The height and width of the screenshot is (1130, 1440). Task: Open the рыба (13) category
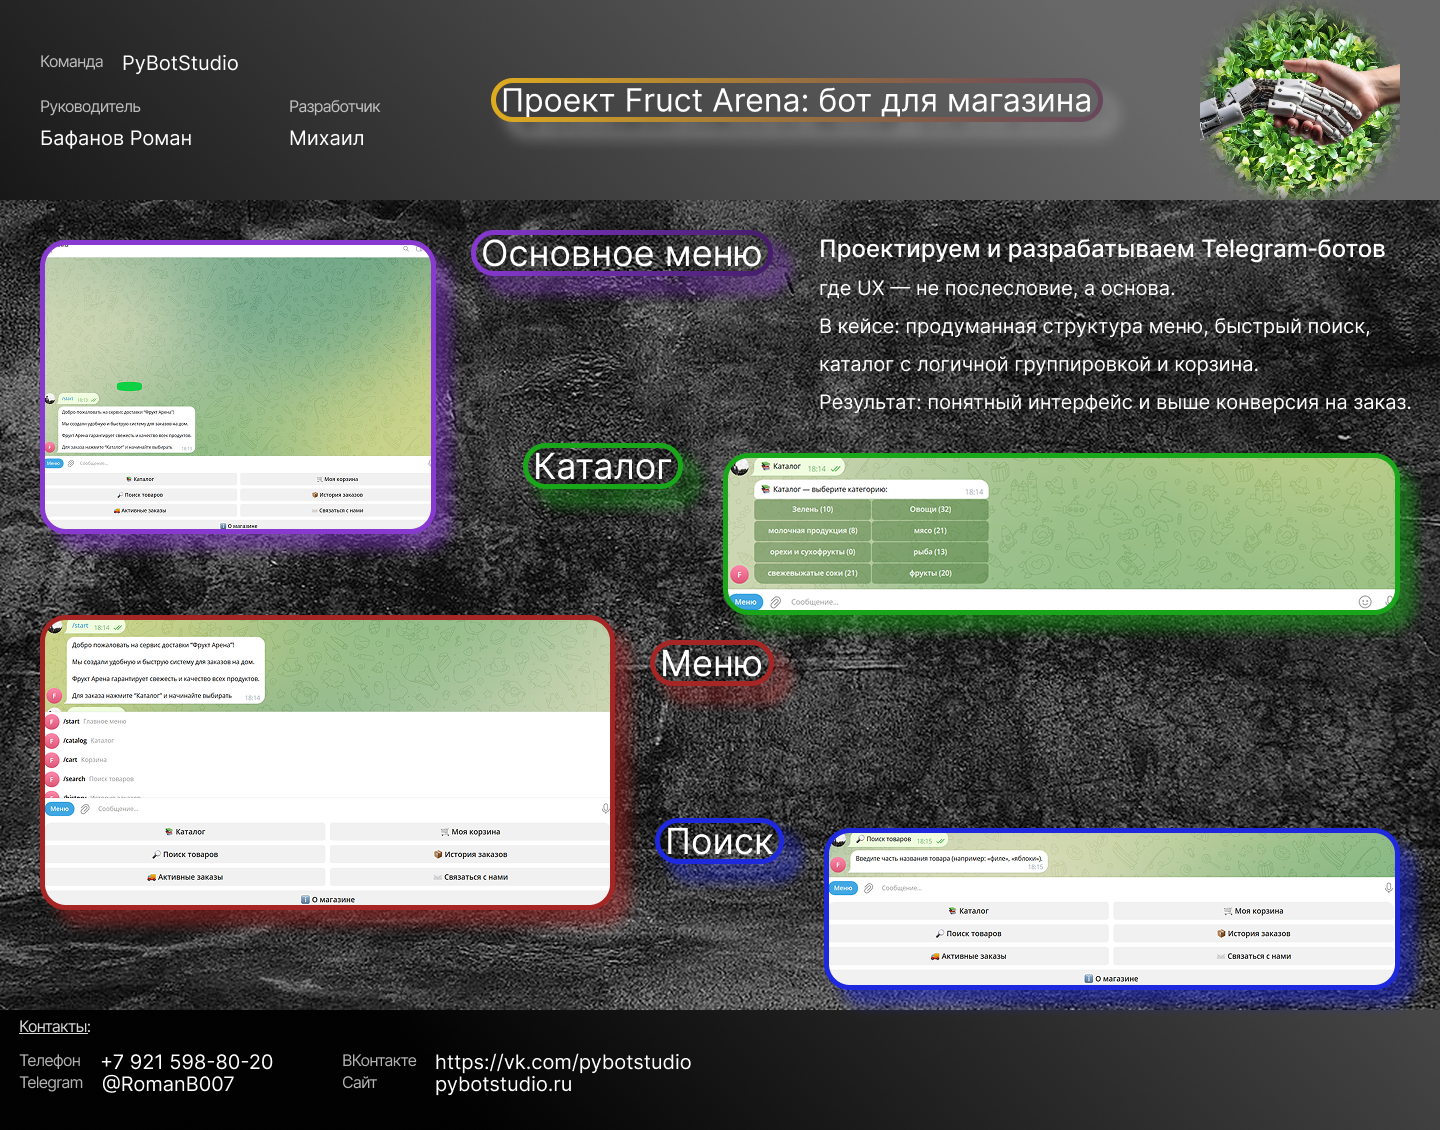930,551
